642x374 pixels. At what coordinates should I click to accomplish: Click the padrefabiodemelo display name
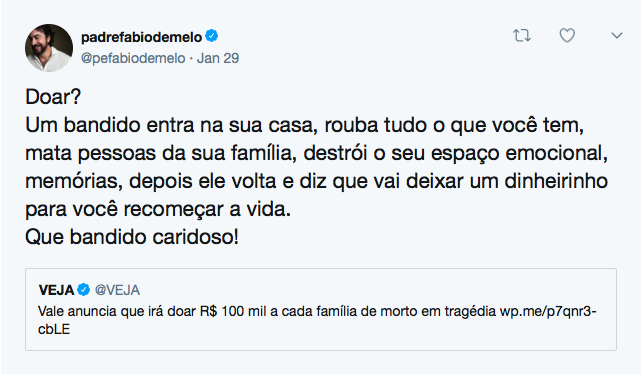pyautogui.click(x=141, y=37)
